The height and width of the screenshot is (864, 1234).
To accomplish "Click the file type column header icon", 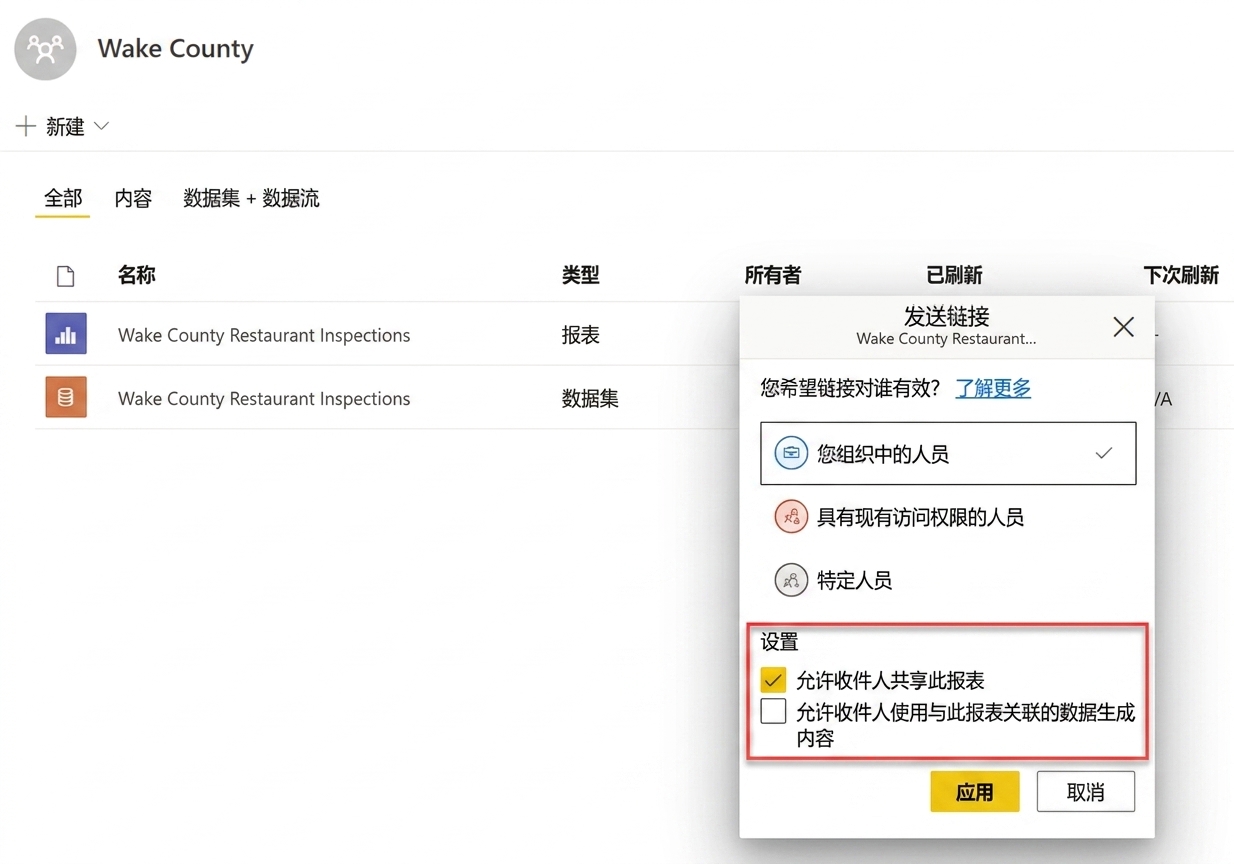I will tap(66, 276).
